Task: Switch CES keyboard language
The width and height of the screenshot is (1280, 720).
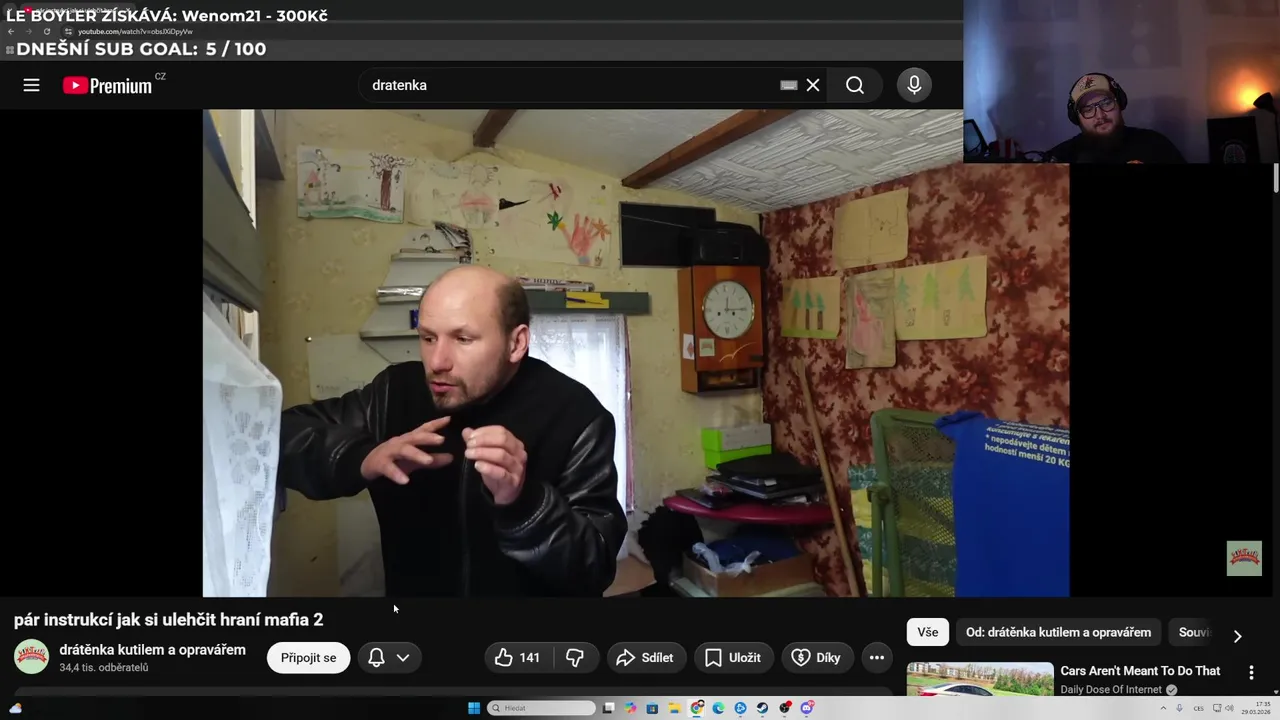Action: pos(1198,709)
